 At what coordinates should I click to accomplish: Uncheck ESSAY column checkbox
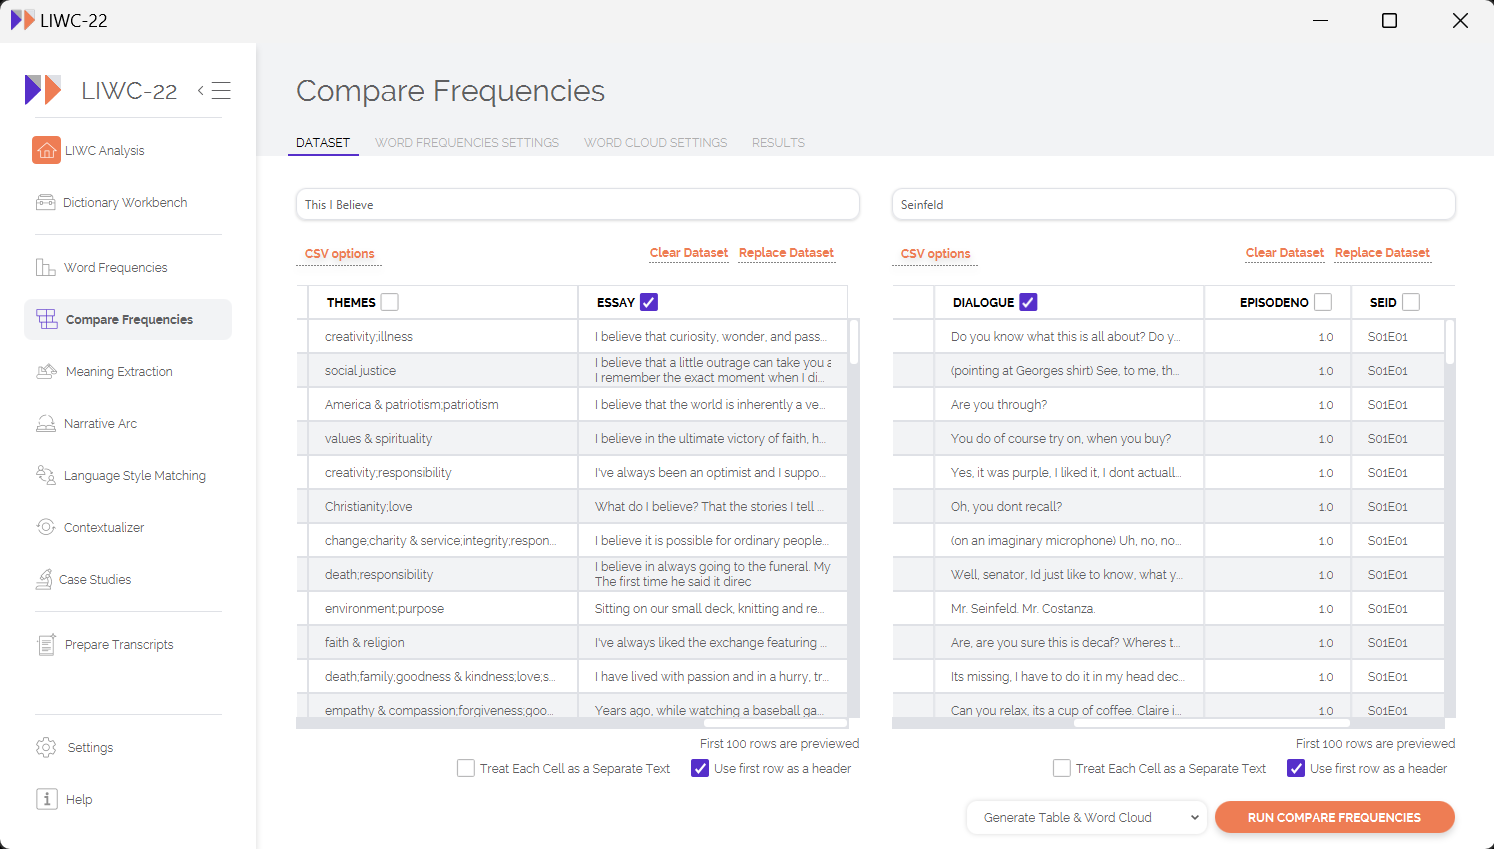click(649, 302)
